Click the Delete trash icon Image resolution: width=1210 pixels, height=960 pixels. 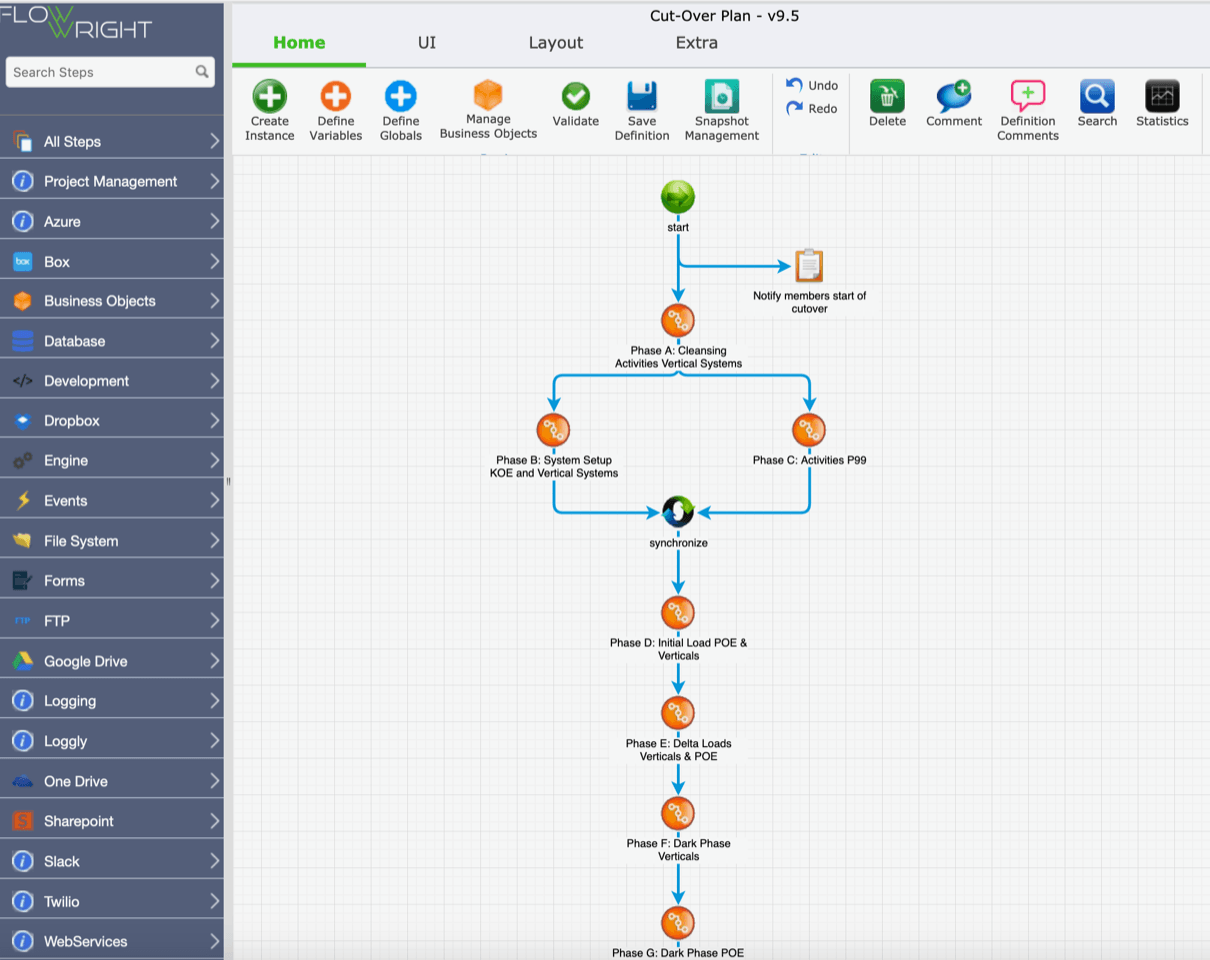tap(887, 97)
